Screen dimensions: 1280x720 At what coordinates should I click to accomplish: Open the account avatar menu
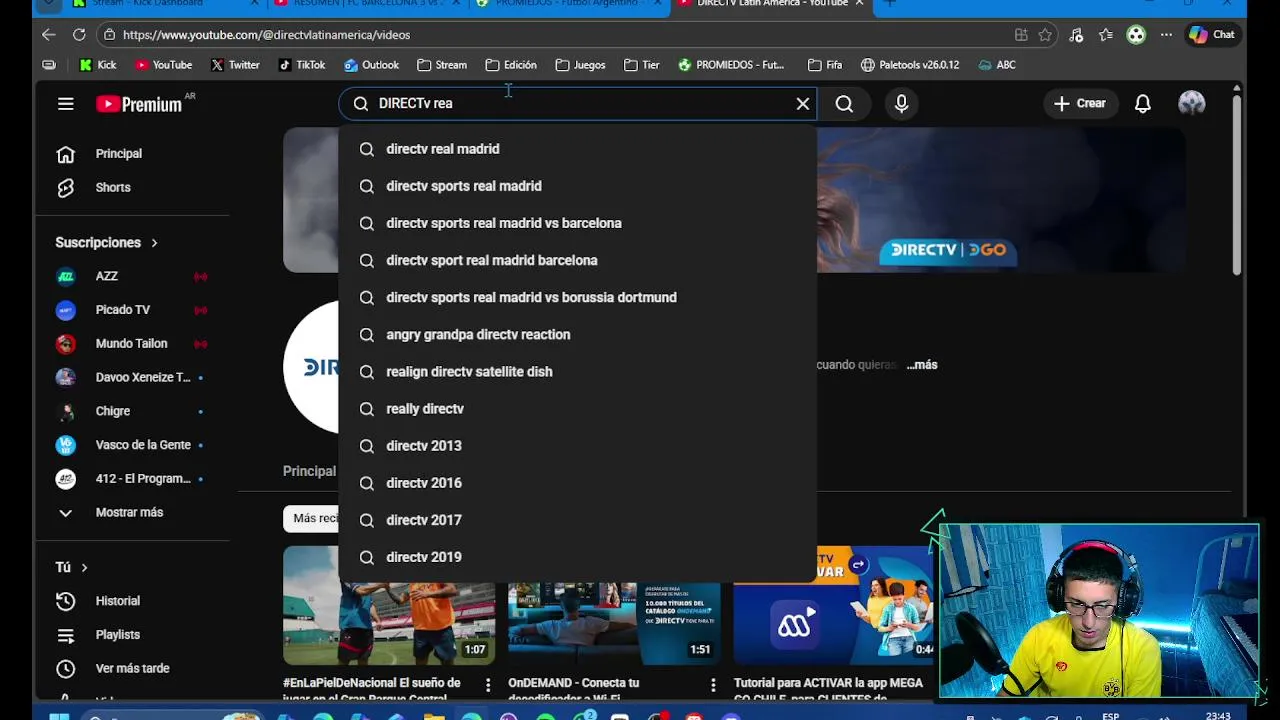[x=1192, y=103]
